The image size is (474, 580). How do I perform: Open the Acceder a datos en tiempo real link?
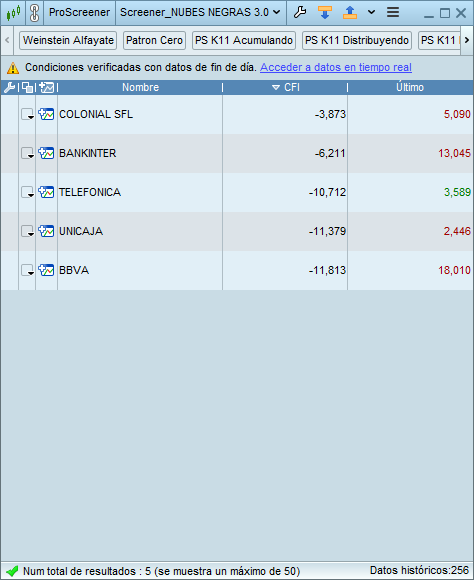336,67
